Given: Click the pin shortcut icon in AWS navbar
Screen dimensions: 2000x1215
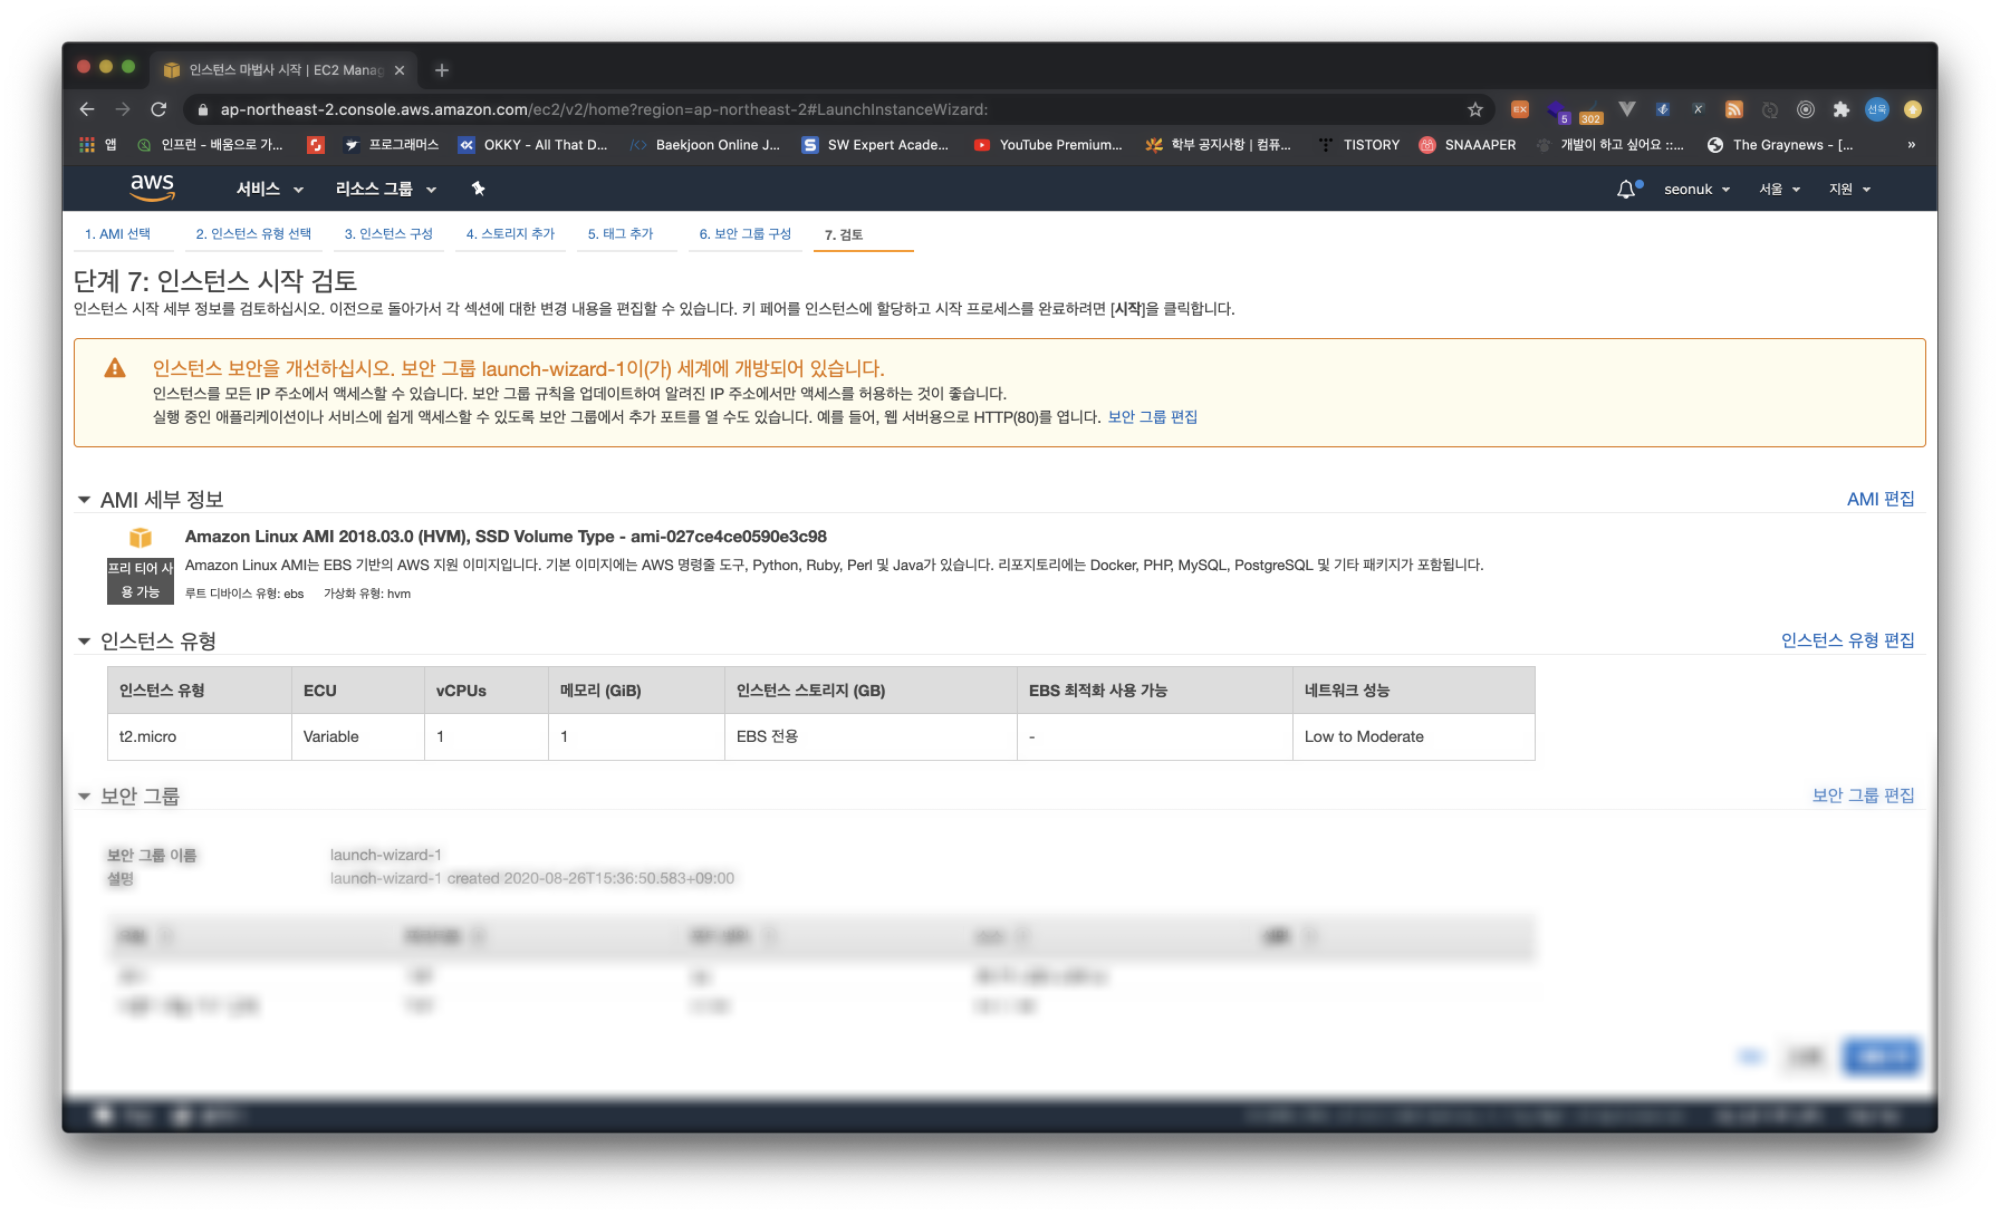Looking at the screenshot, I should coord(478,188).
